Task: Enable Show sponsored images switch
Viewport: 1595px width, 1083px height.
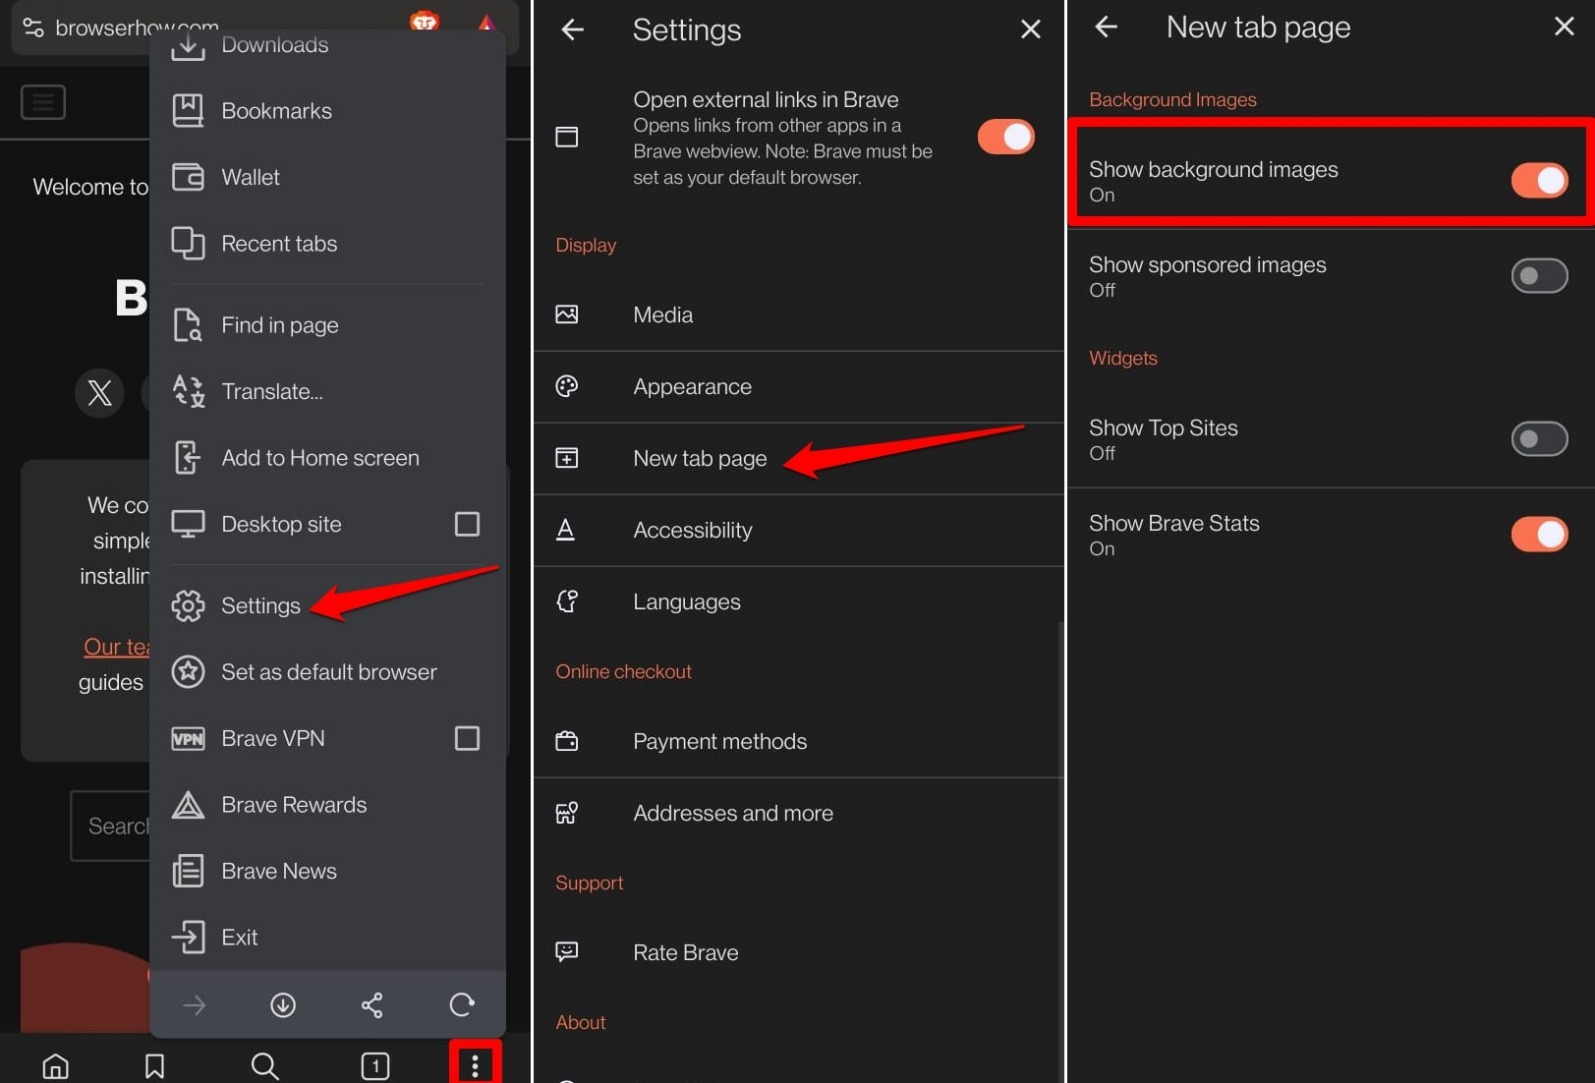Action: [1539, 276]
